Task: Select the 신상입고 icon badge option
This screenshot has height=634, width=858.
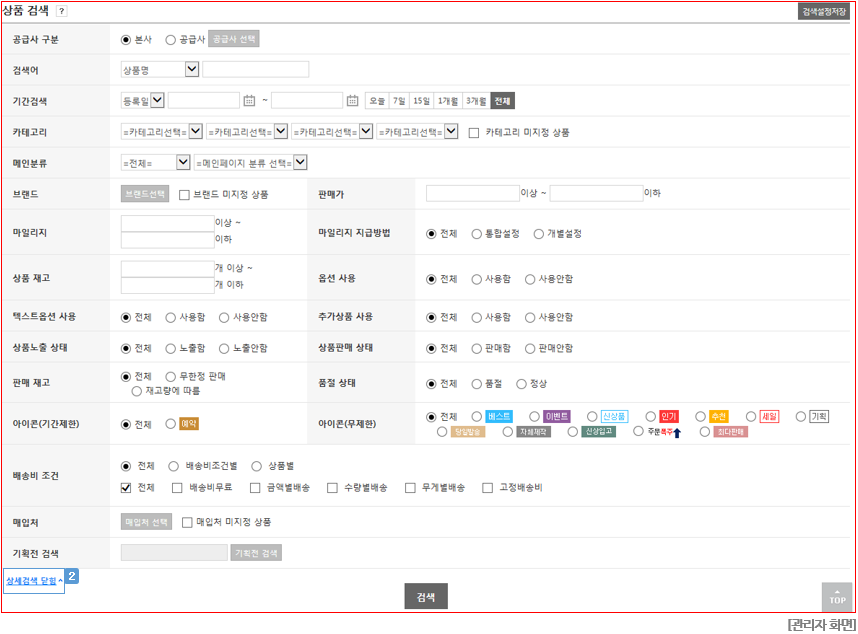Action: pyautogui.click(x=572, y=432)
